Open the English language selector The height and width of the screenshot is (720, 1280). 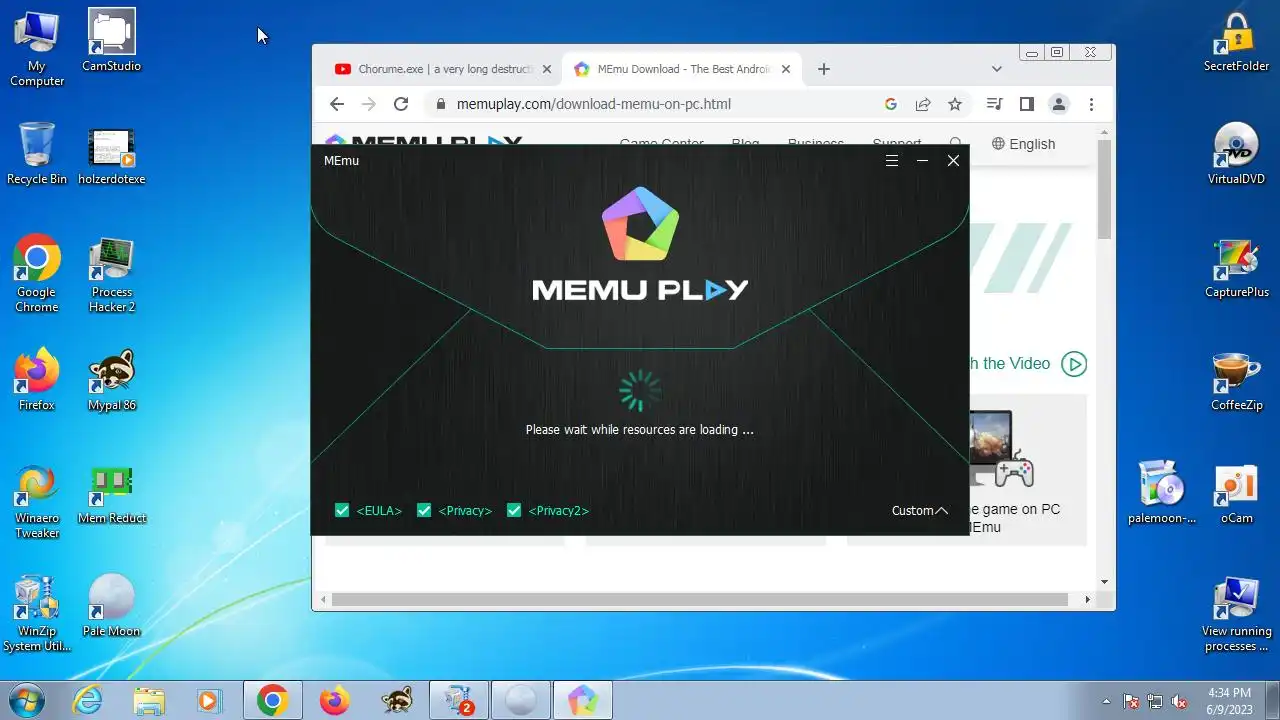point(1023,144)
